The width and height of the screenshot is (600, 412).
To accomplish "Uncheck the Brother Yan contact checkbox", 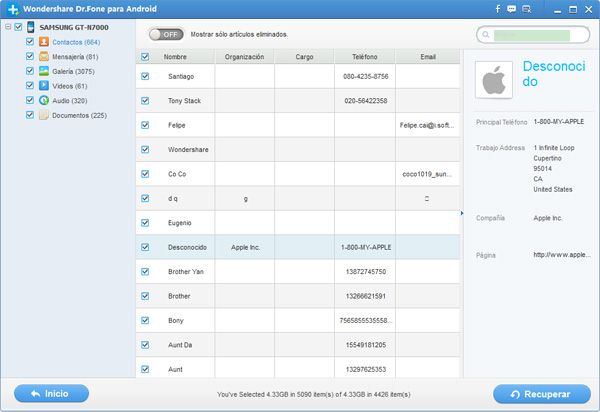I will click(145, 272).
